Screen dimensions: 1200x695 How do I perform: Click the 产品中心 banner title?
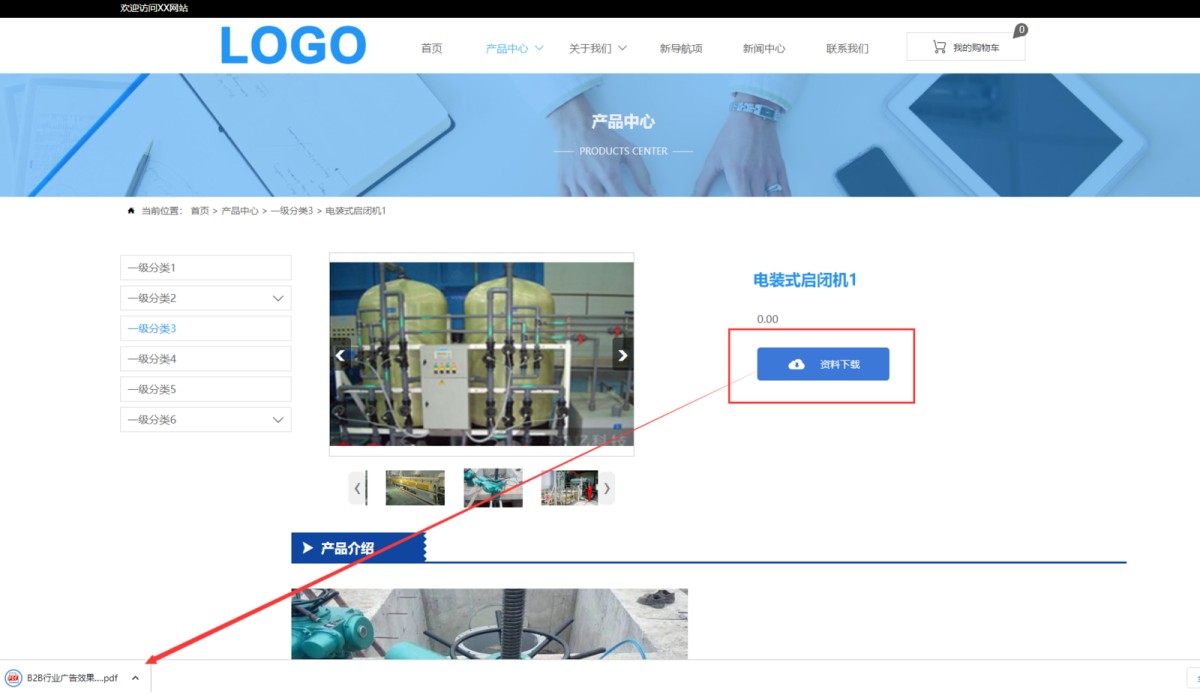click(x=623, y=122)
